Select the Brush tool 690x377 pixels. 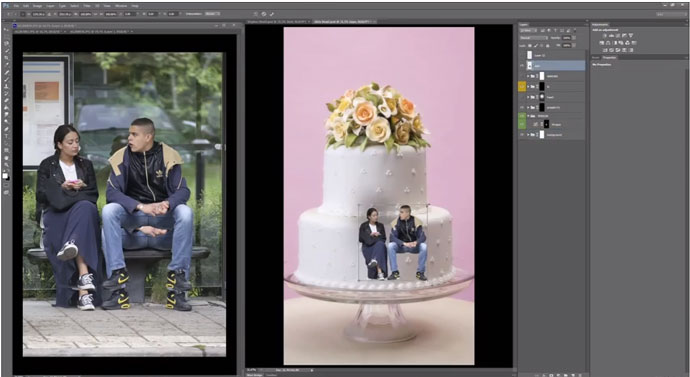[6, 80]
